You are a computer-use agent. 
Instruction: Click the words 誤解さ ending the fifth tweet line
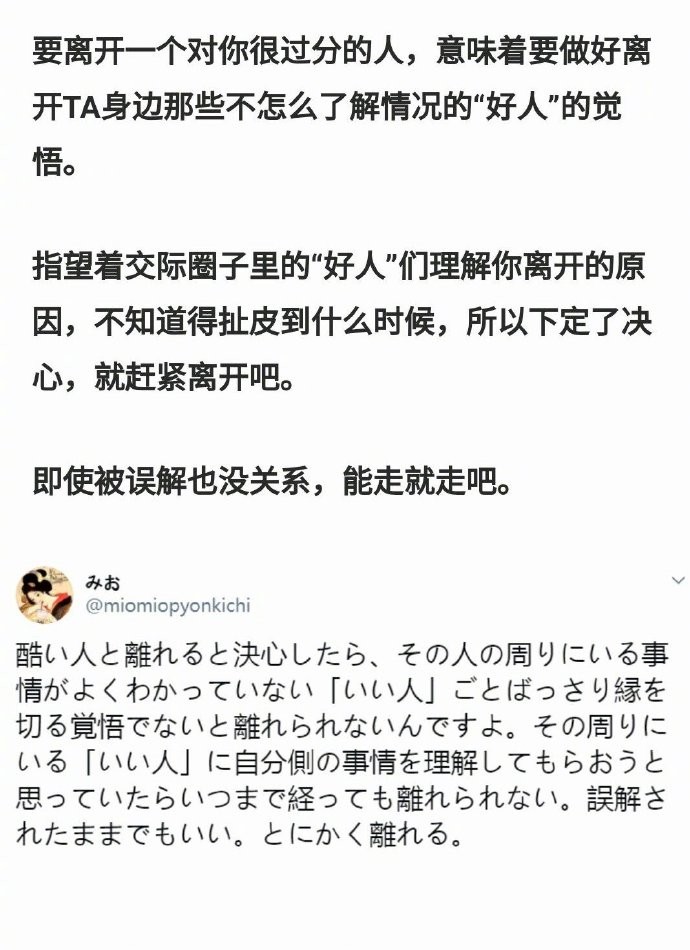[627, 799]
